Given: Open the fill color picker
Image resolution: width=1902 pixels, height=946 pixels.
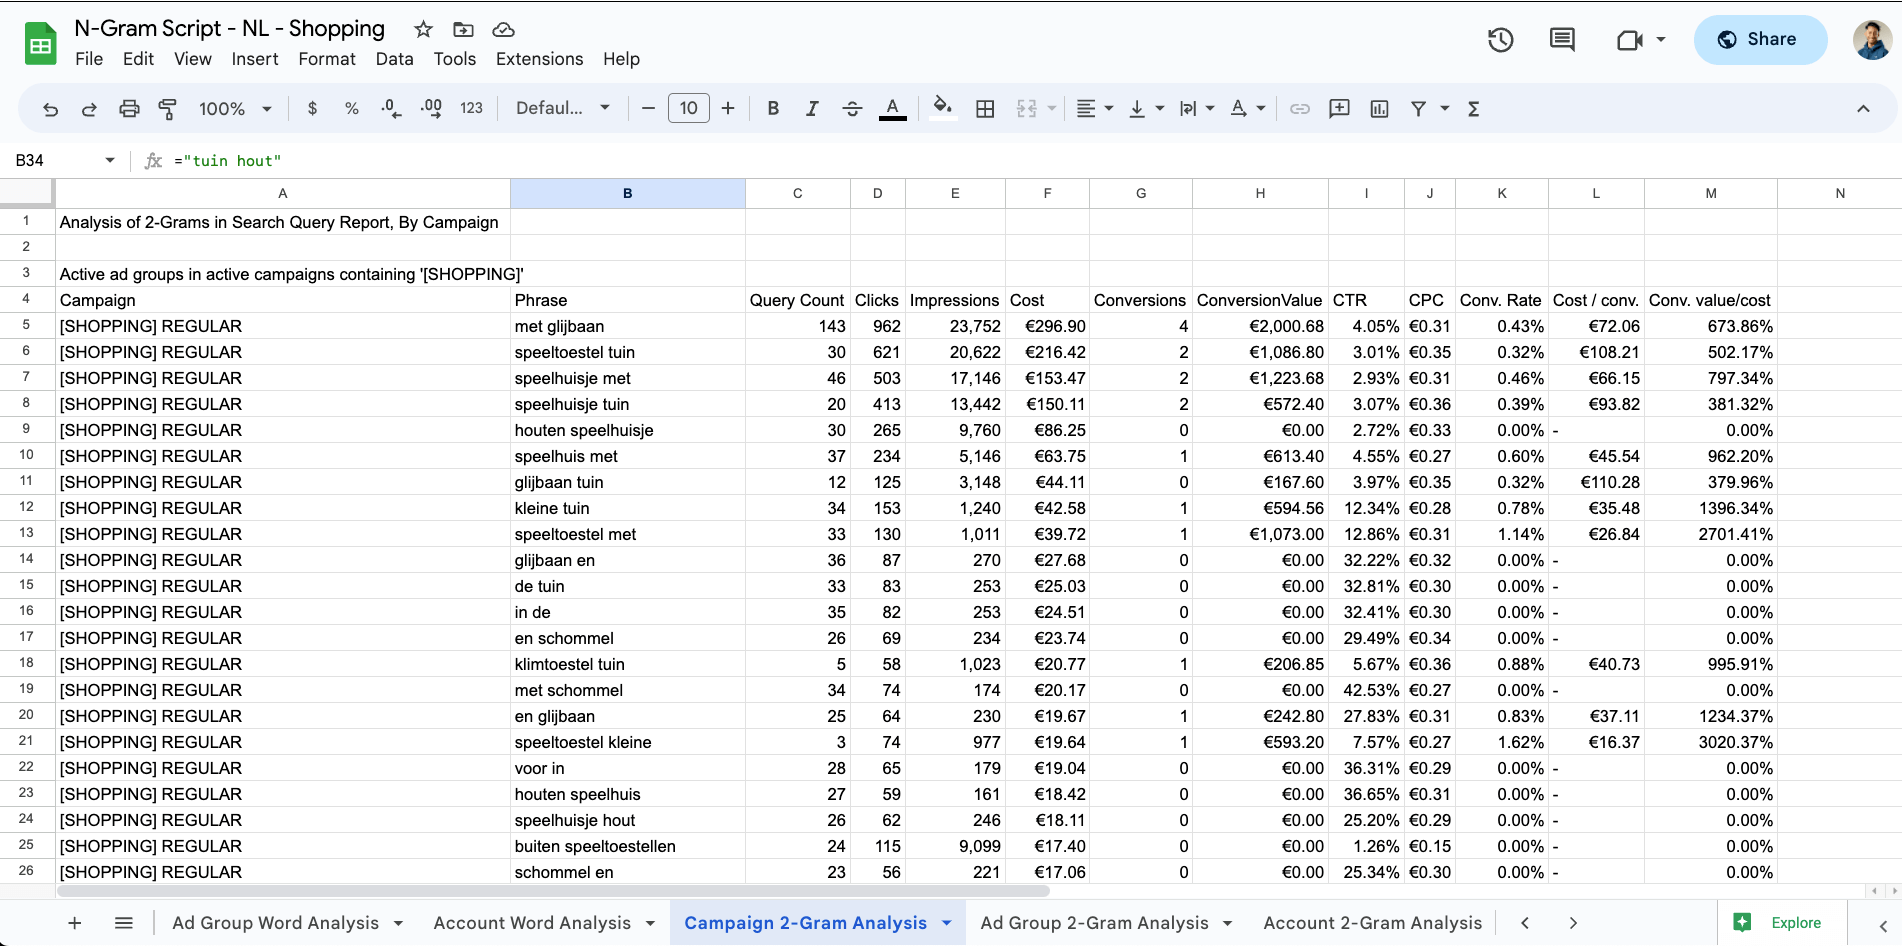Looking at the screenshot, I should tap(942, 108).
